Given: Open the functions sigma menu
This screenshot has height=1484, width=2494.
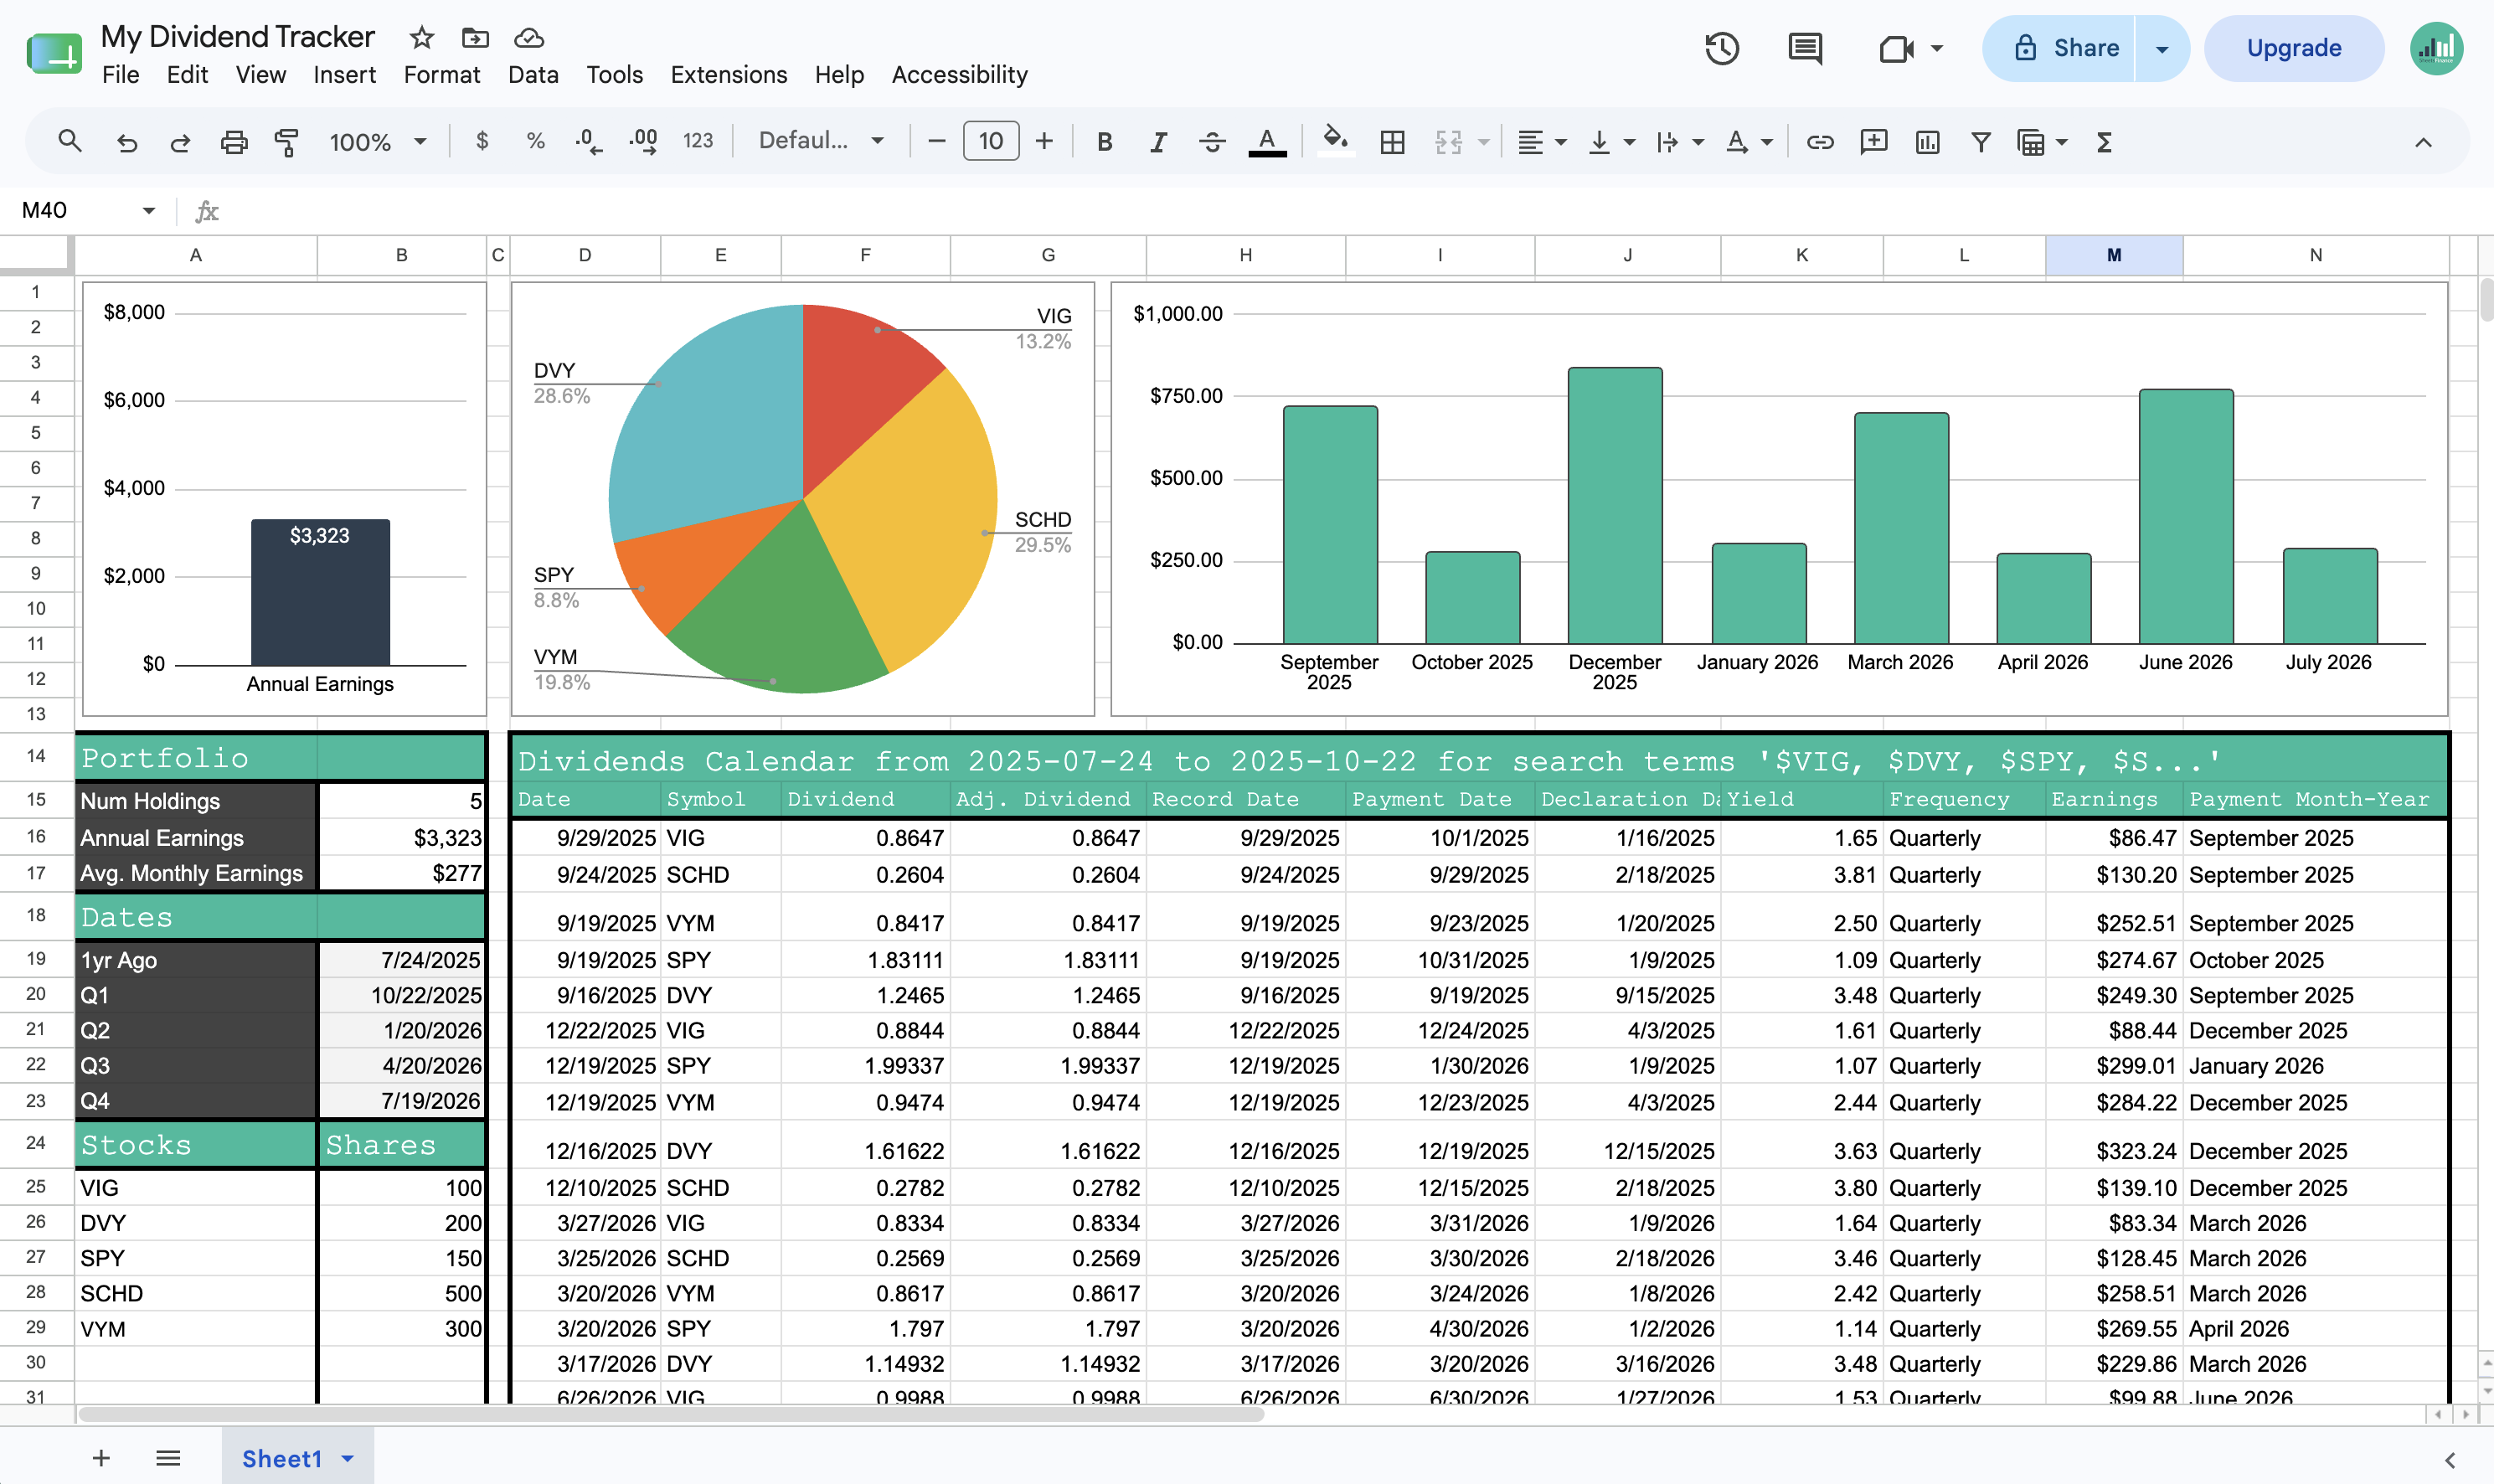Looking at the screenshot, I should pyautogui.click(x=2104, y=142).
